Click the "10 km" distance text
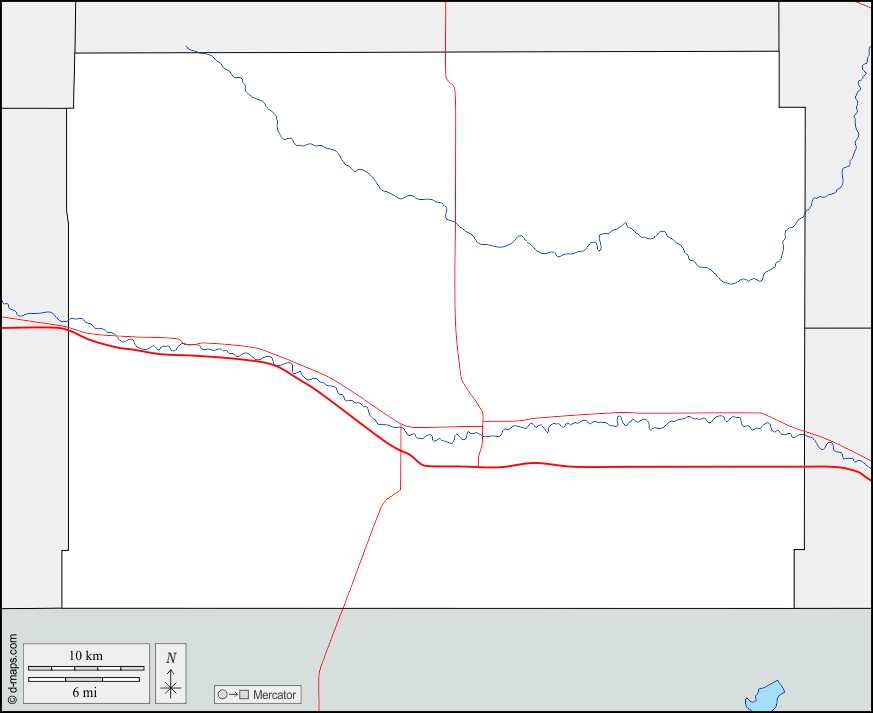Image resolution: width=873 pixels, height=713 pixels. tap(85, 655)
